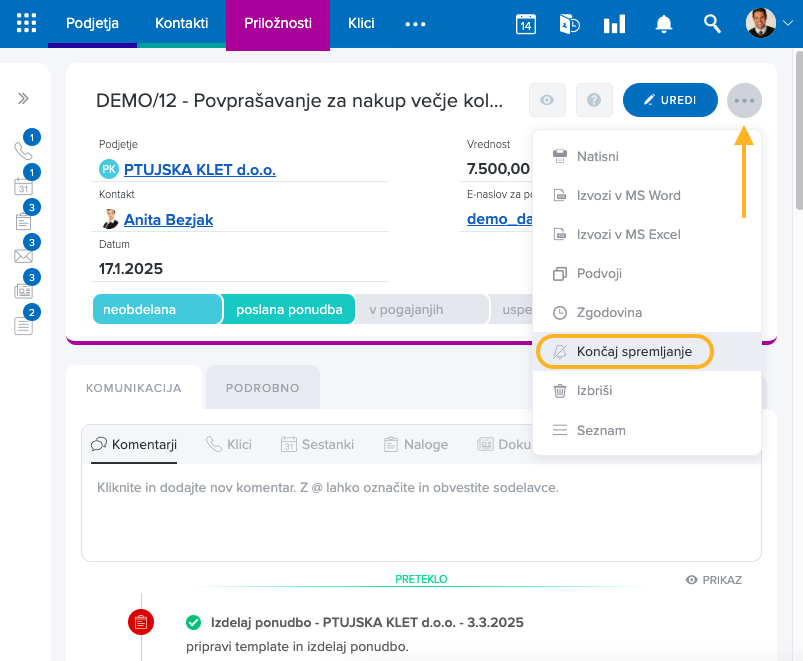
Task: Open the notifications bell
Action: (663, 24)
